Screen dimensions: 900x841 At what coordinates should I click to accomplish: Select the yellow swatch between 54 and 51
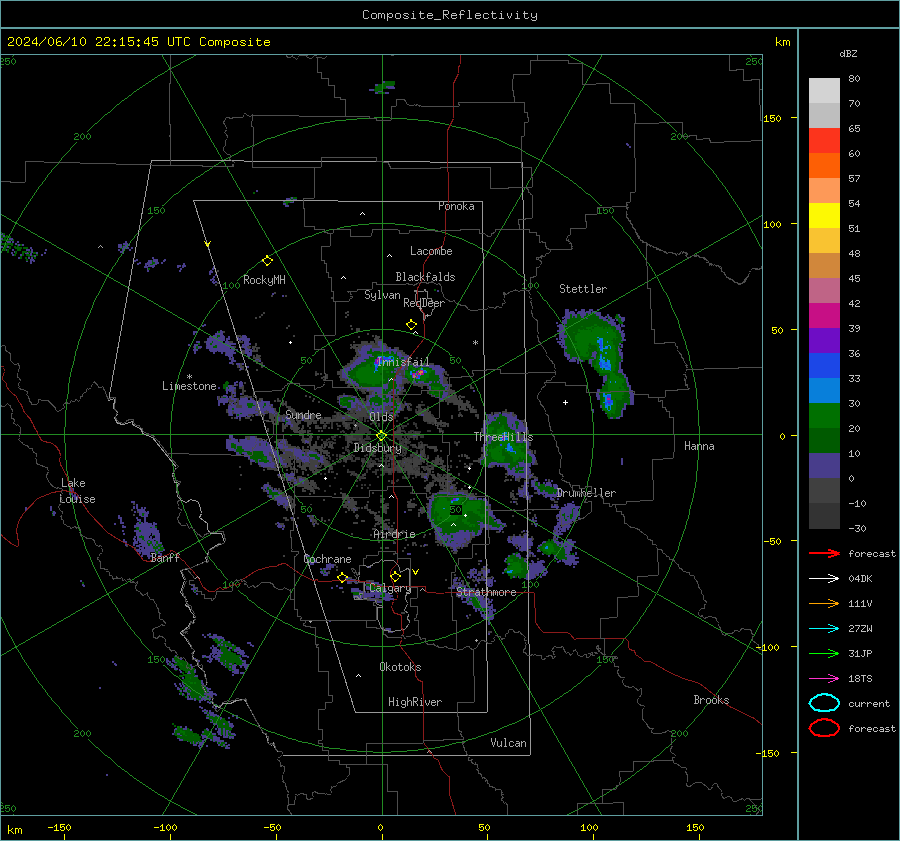[824, 215]
